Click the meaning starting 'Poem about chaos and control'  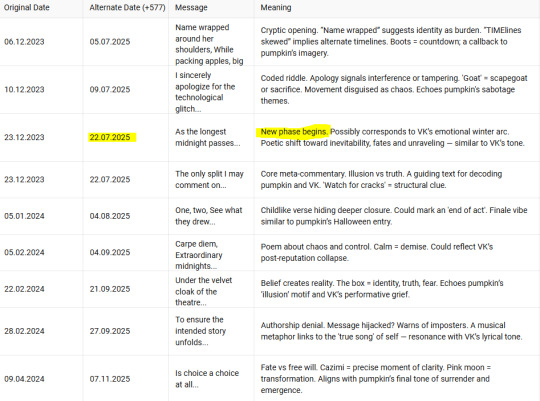click(x=377, y=253)
